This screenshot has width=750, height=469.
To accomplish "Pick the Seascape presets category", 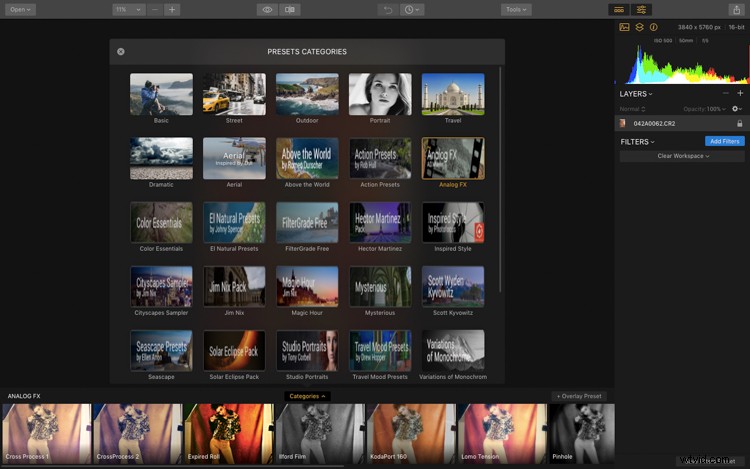I will coord(161,355).
